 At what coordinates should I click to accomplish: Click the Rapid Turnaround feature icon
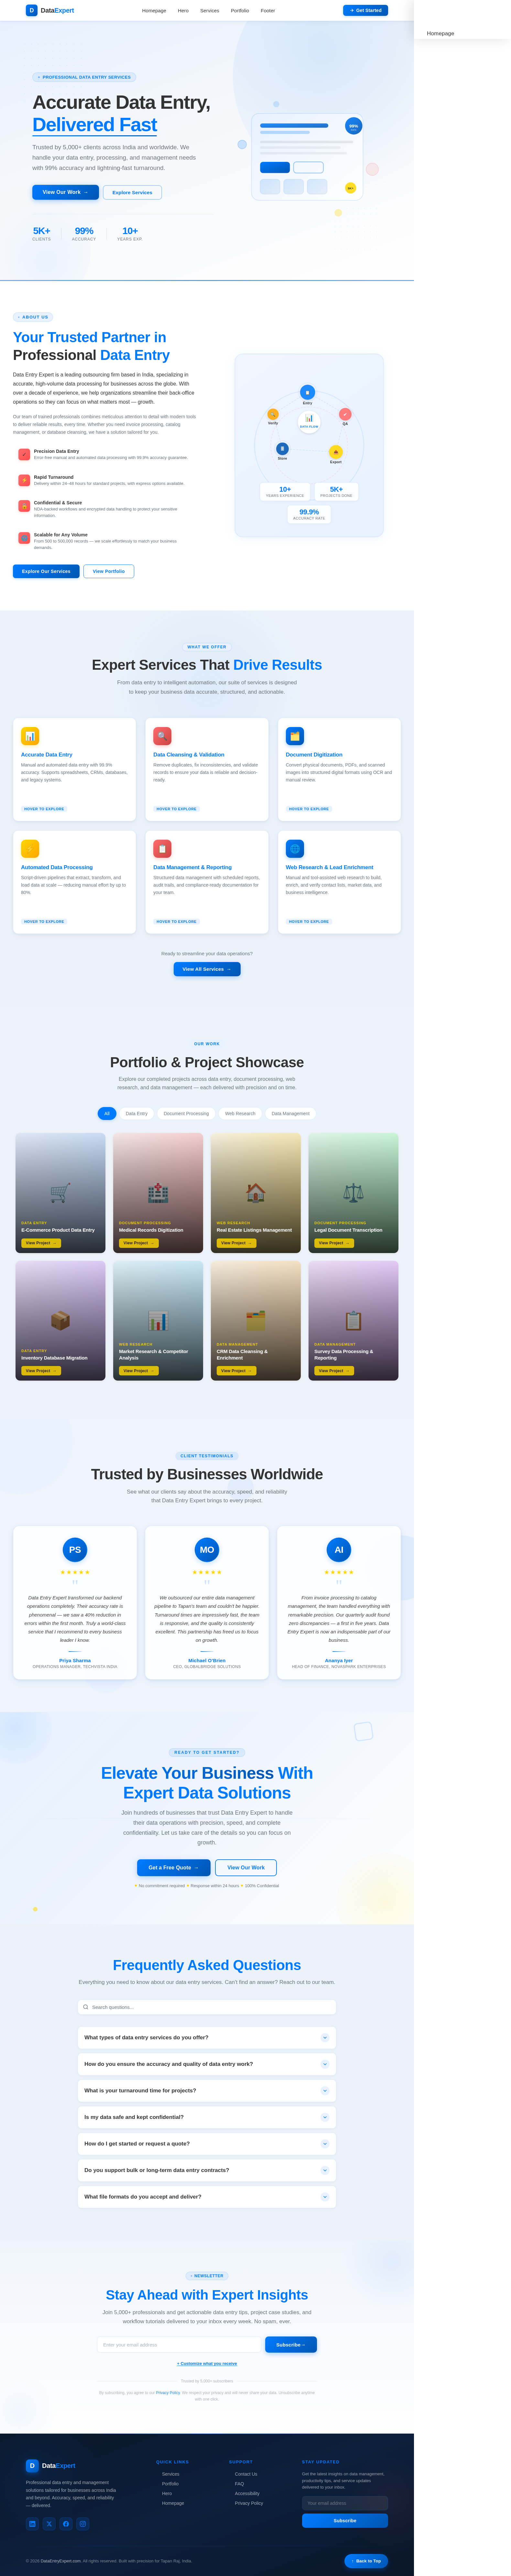point(24,480)
